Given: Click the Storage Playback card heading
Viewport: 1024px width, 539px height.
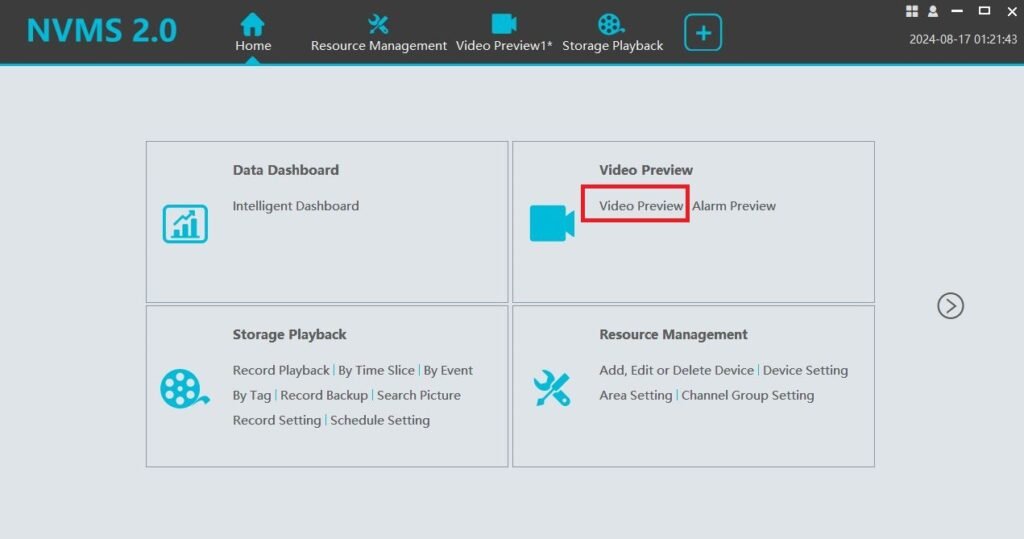Looking at the screenshot, I should (x=289, y=335).
